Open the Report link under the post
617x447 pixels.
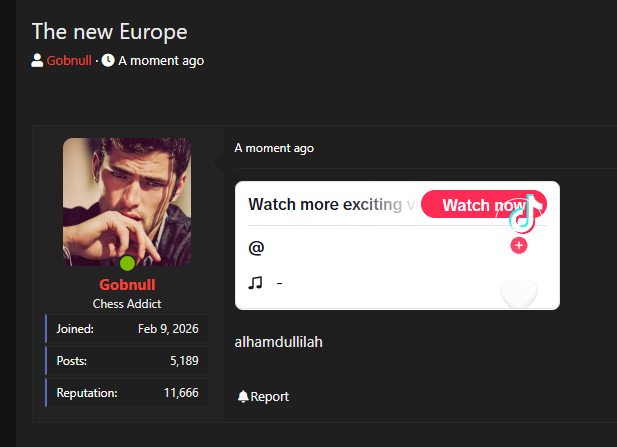(270, 397)
